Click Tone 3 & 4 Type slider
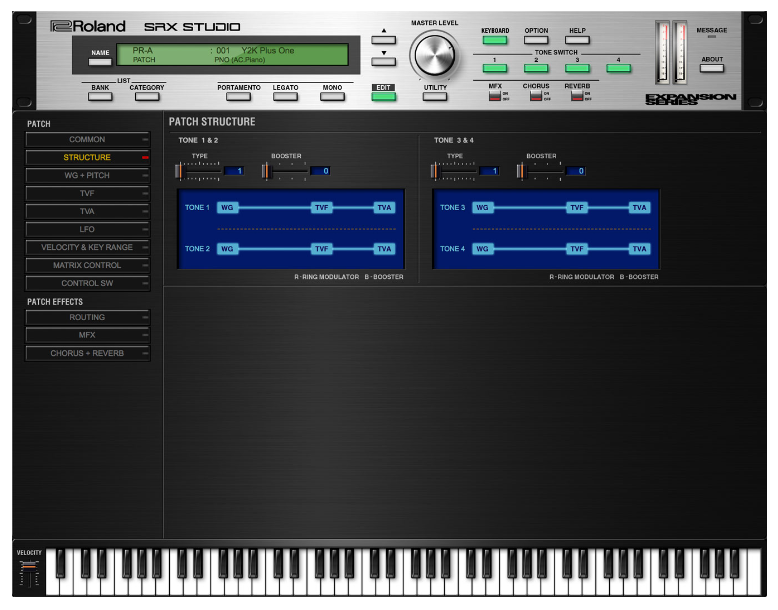 click(x=453, y=171)
